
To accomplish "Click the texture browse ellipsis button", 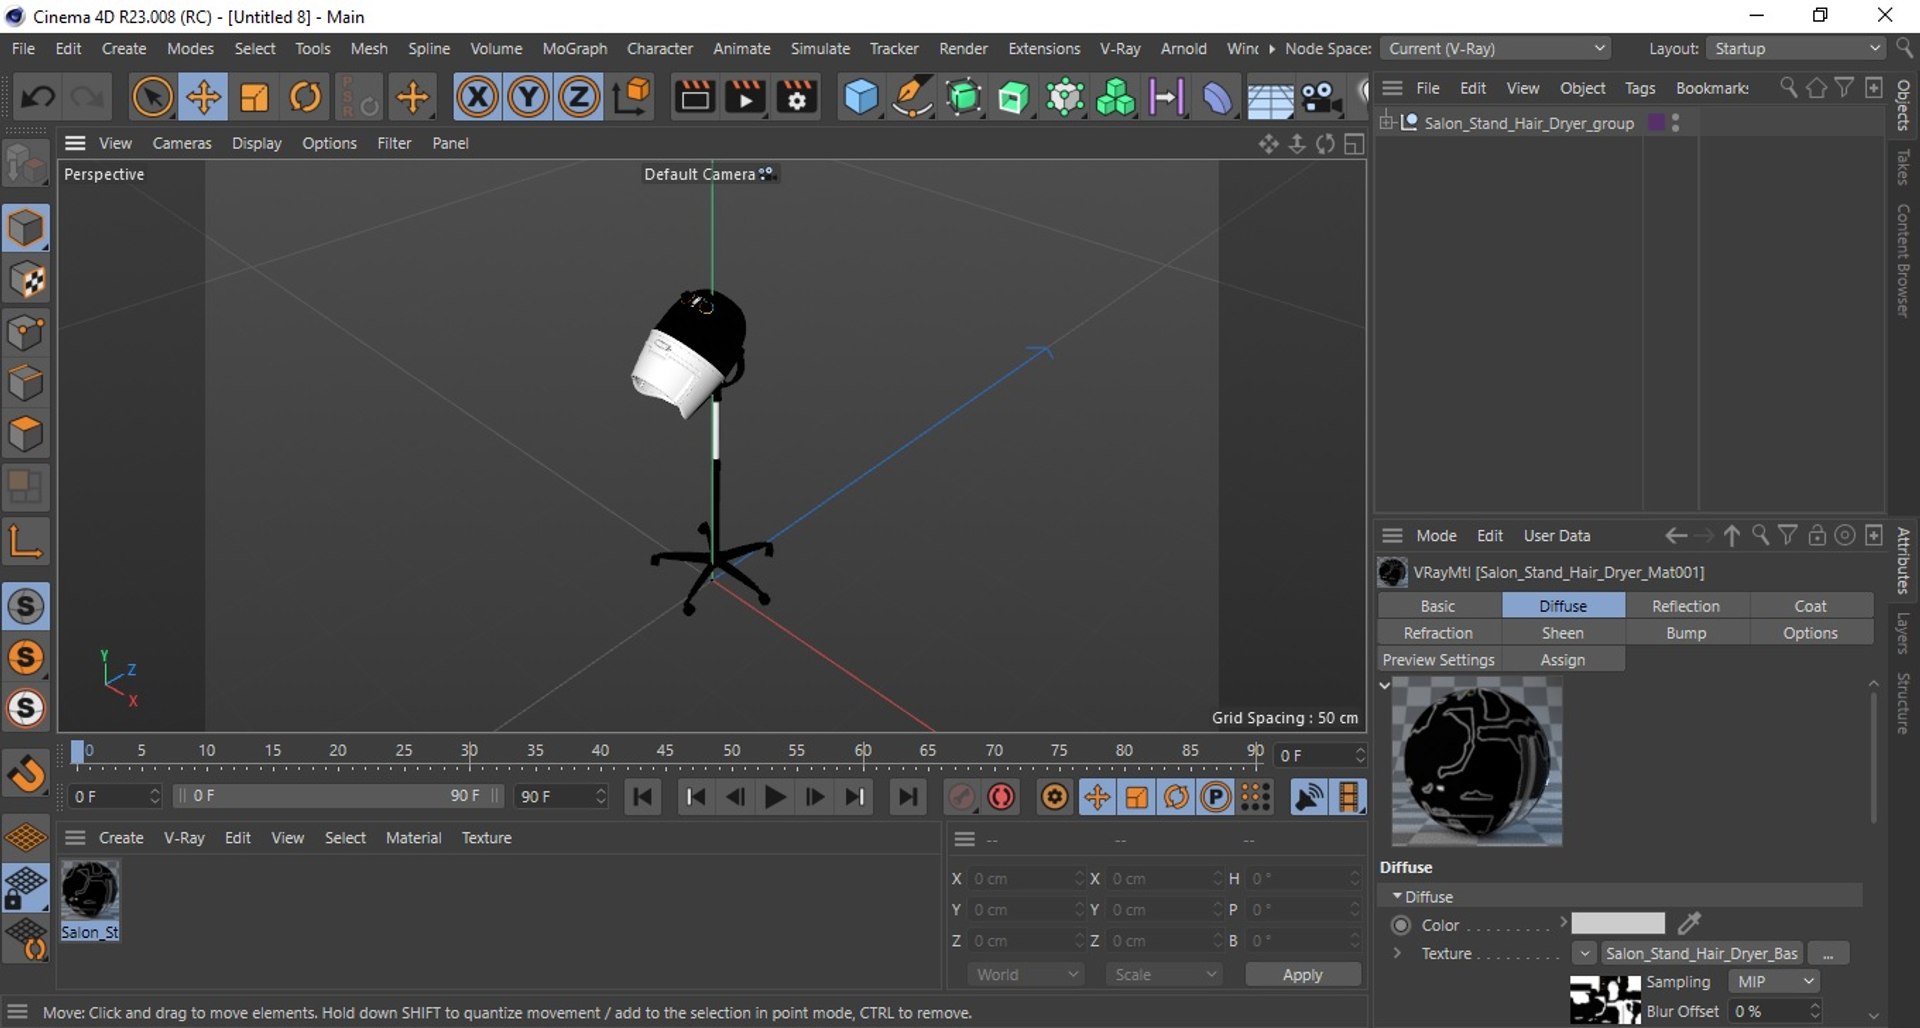I will pyautogui.click(x=1828, y=954).
